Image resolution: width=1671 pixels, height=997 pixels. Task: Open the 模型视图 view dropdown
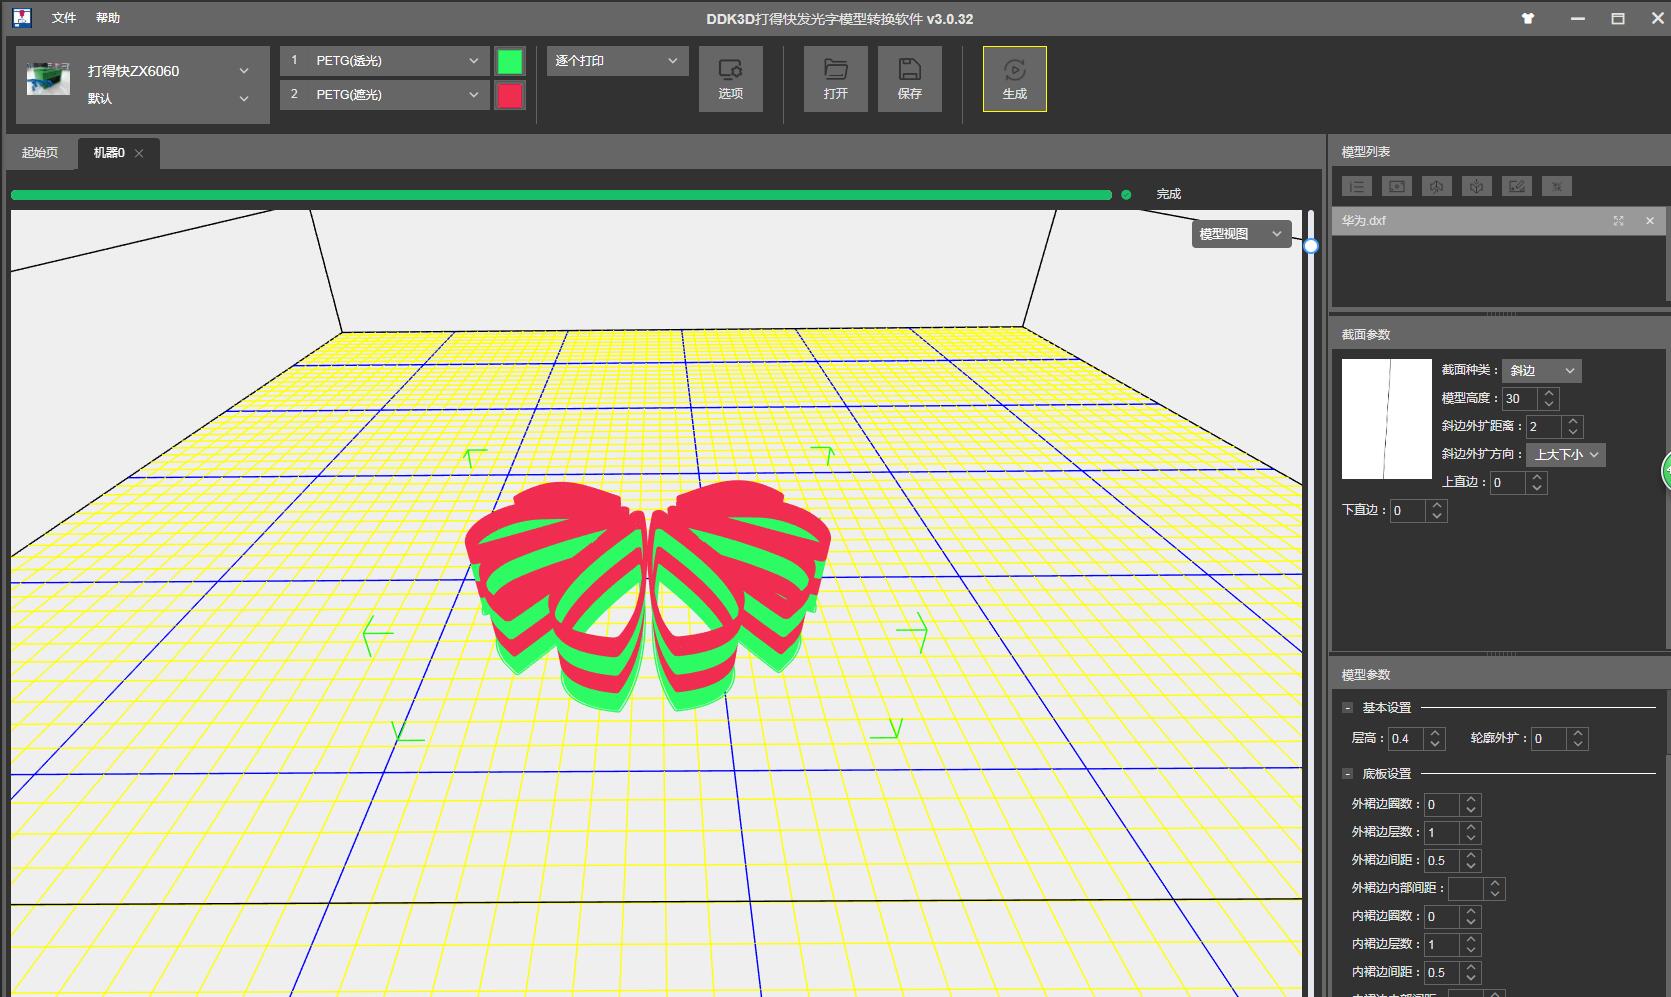click(1241, 234)
